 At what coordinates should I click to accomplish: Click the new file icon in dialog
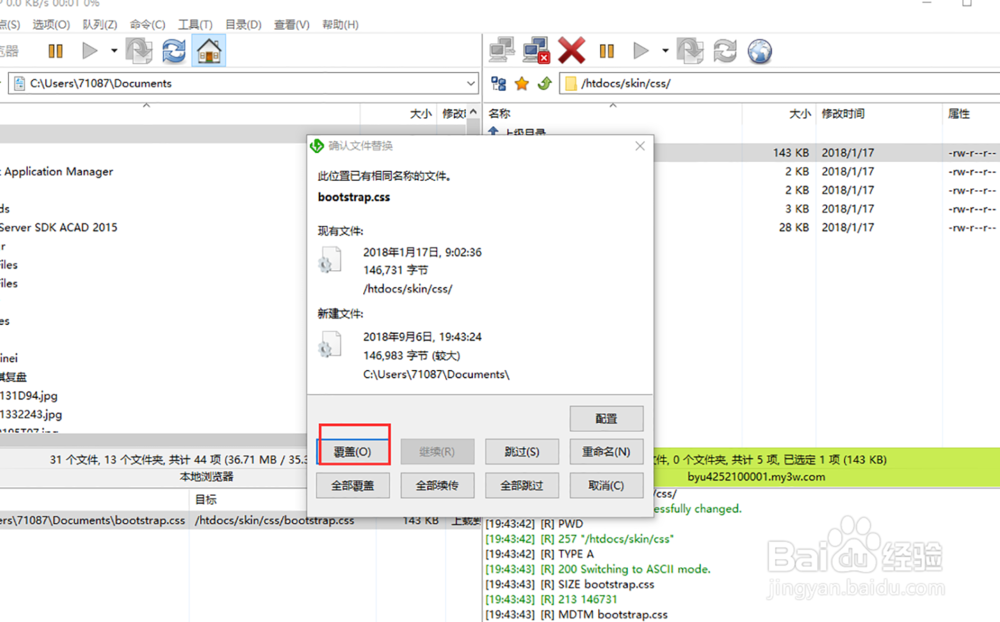330,344
